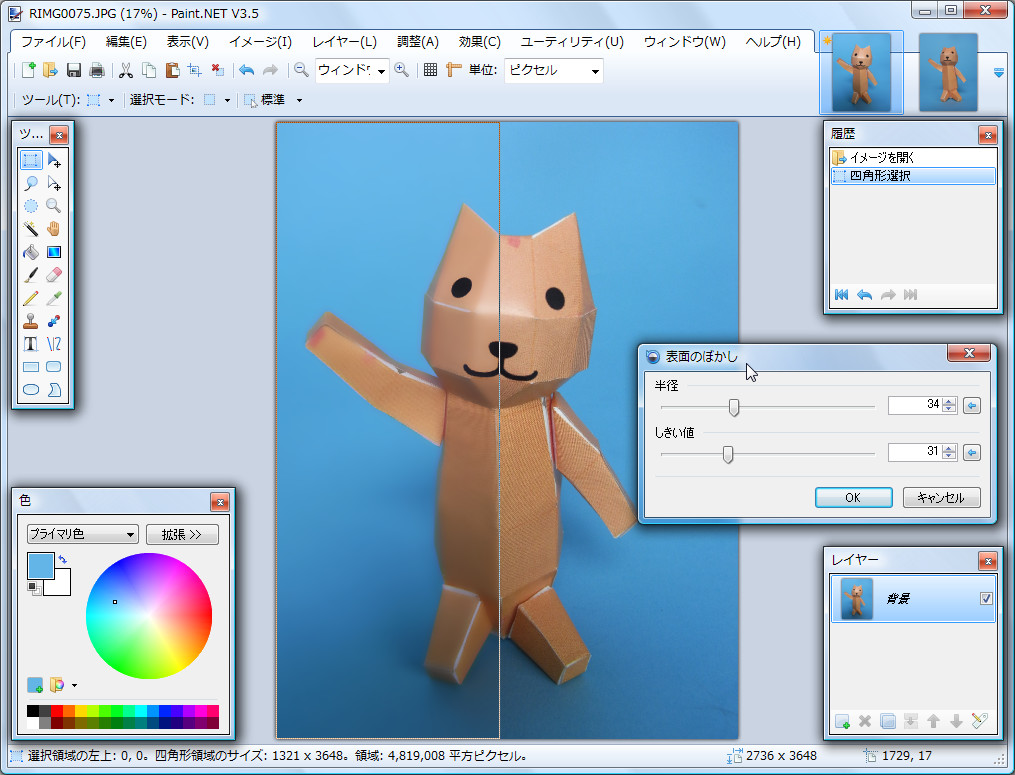The image size is (1015, 775).
Task: Pick the Clone Stamp tool
Action: point(31,321)
